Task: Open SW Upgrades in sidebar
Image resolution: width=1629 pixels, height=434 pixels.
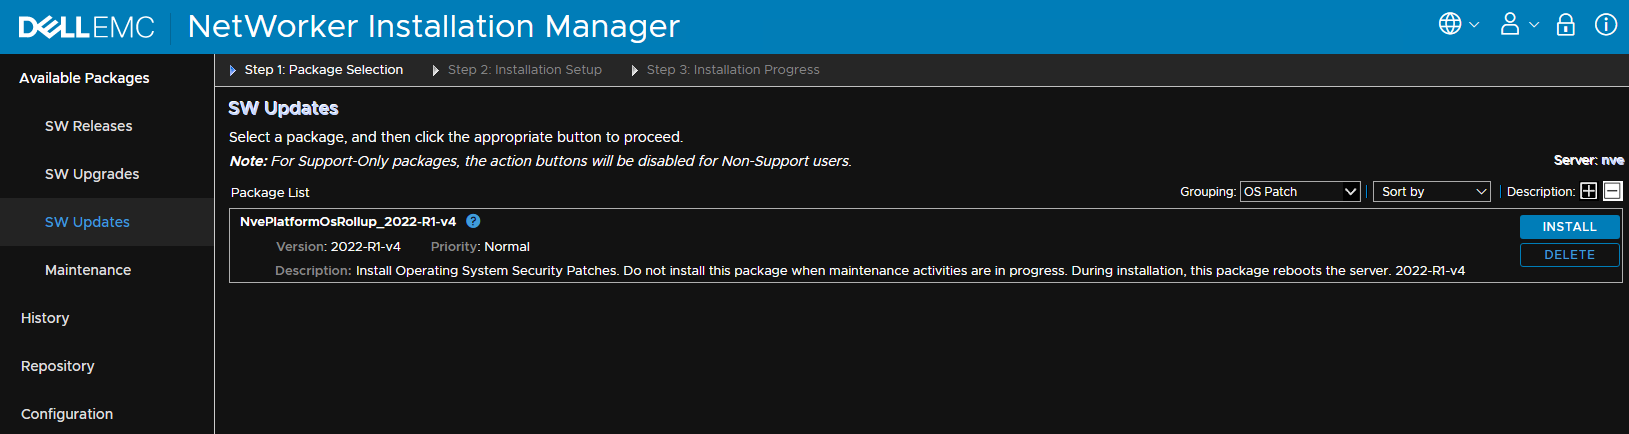Action: (92, 174)
